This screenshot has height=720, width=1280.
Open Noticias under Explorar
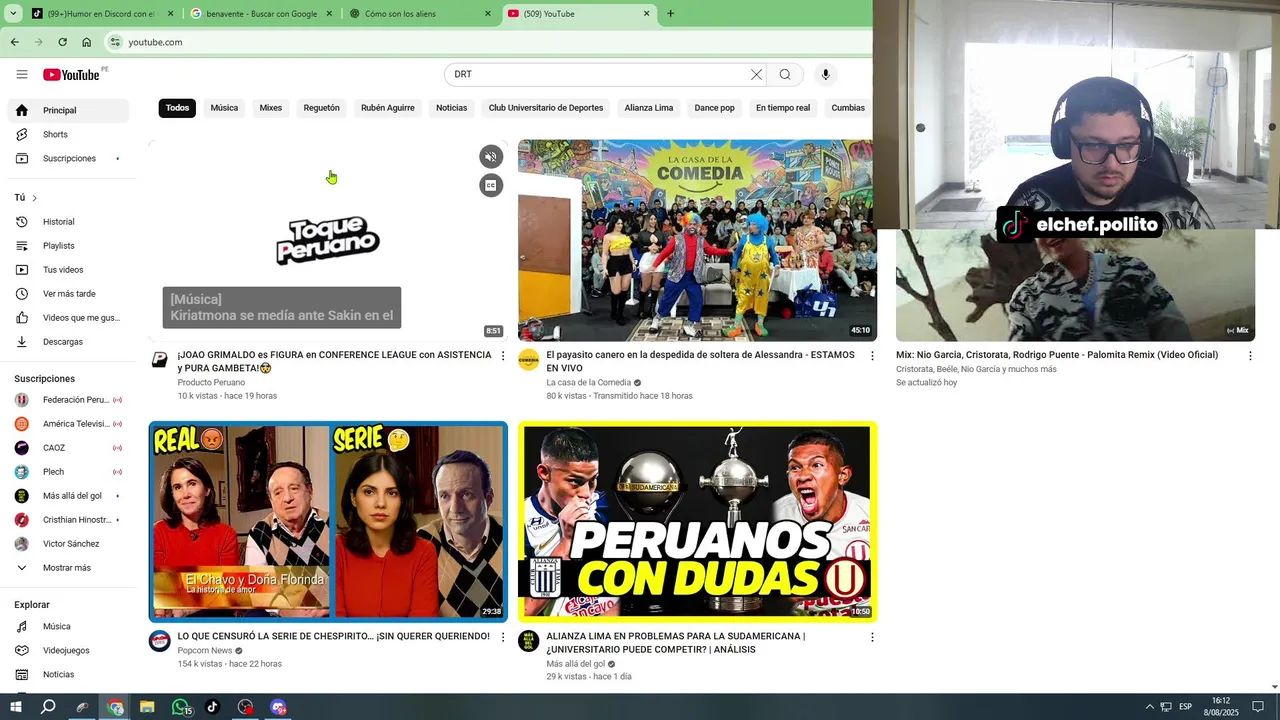pos(68,674)
